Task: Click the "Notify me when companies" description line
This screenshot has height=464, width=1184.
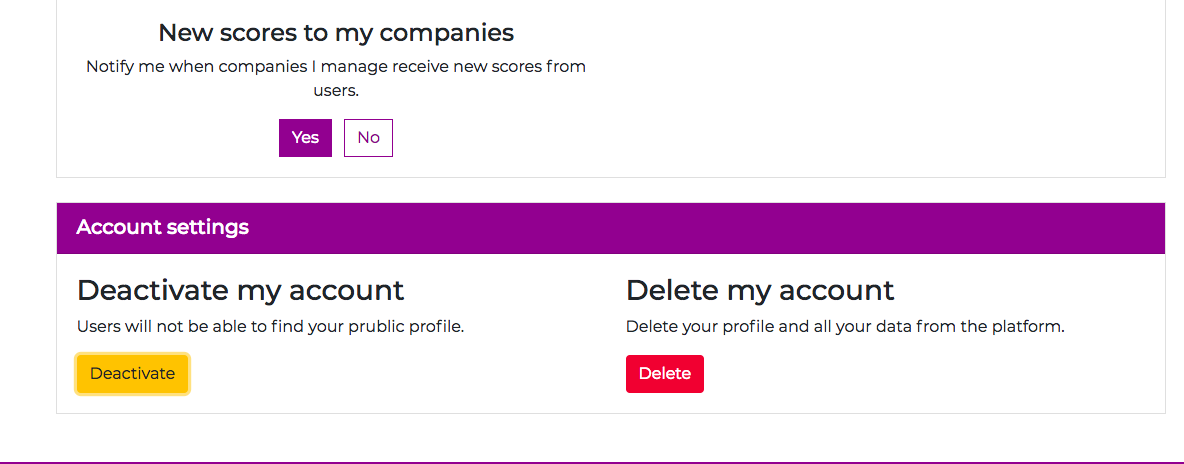Action: point(336,67)
